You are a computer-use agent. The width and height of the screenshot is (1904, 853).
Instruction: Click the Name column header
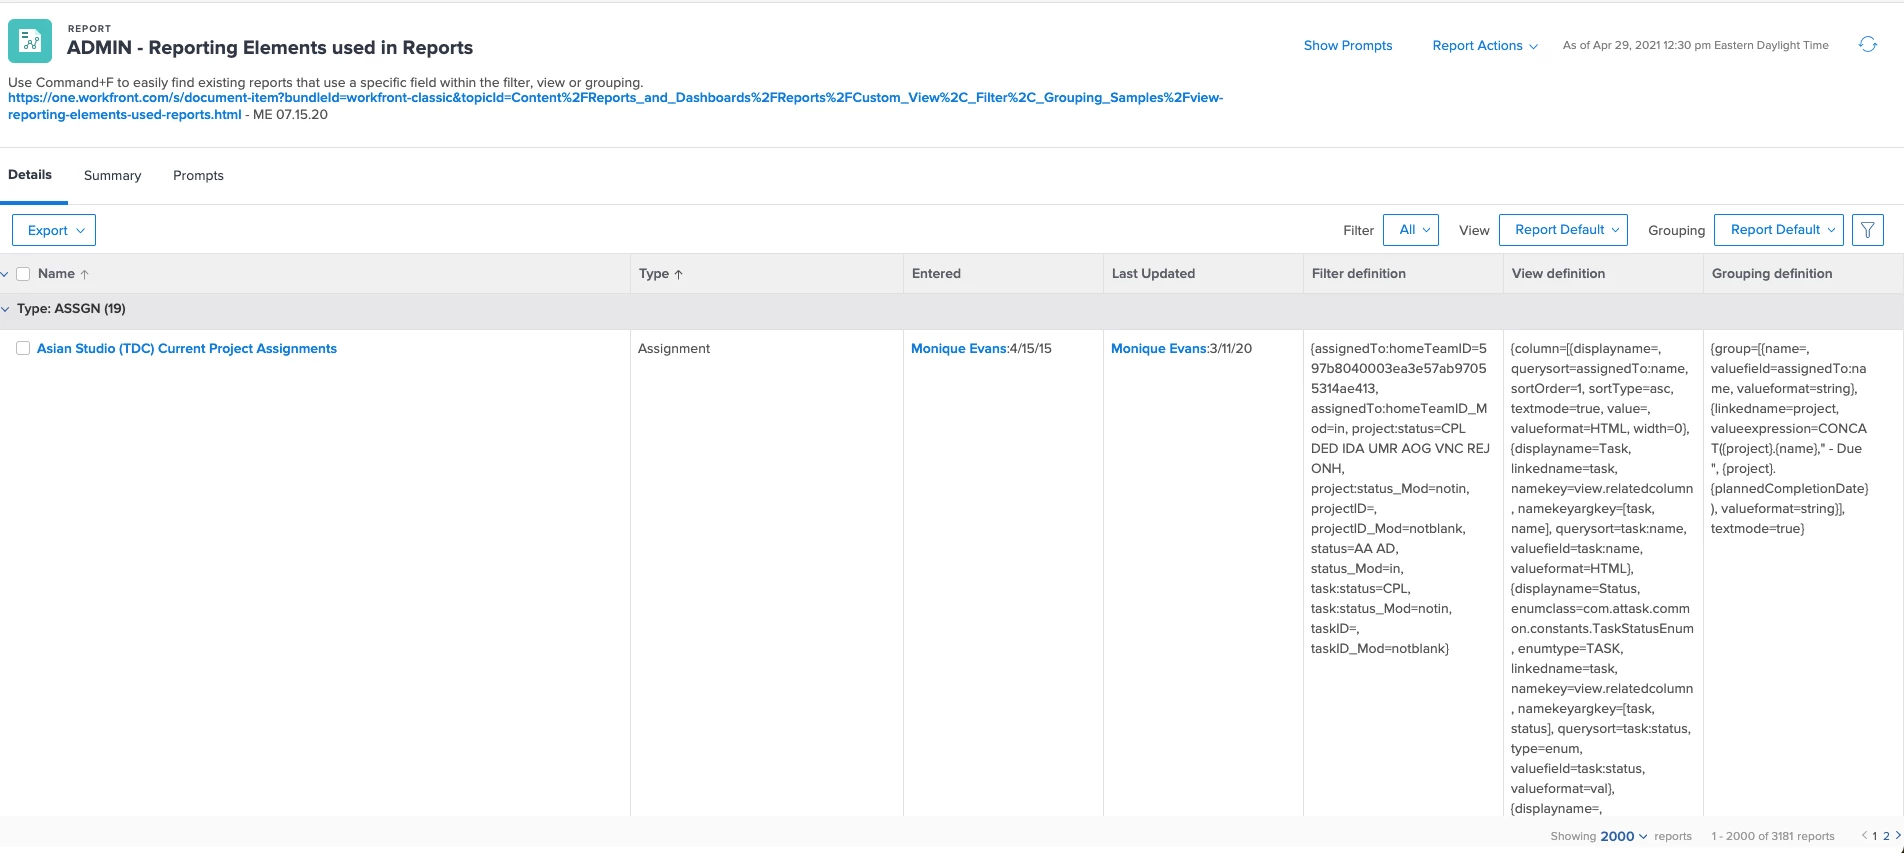(56, 274)
